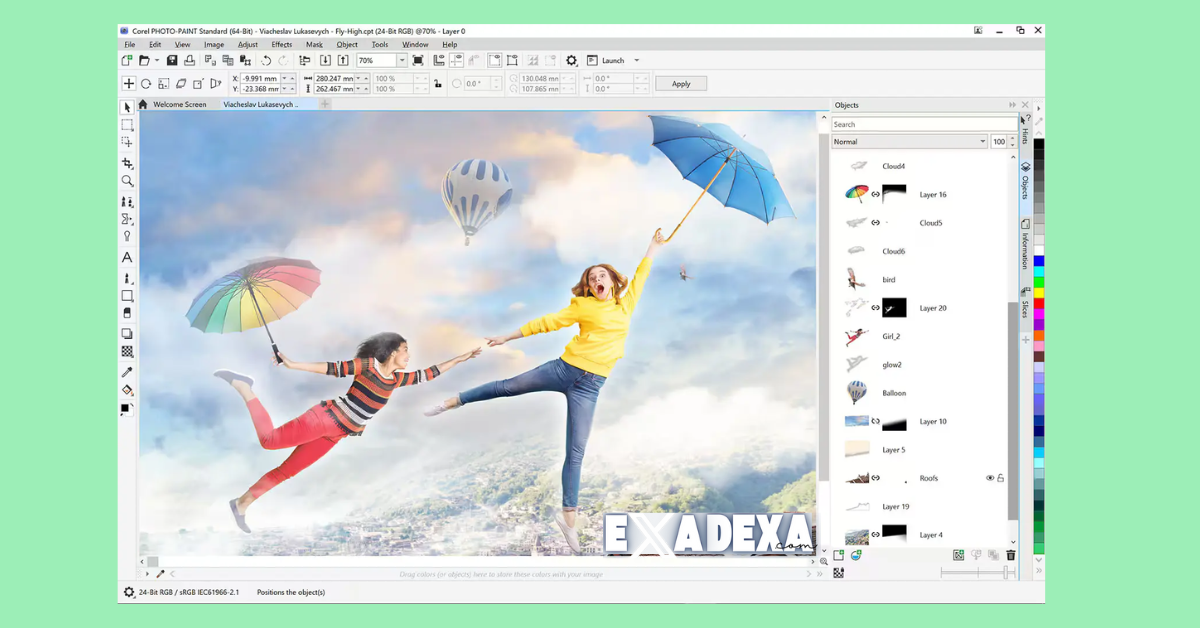Unlock the Roofs layer
This screenshot has height=628, width=1200.
coord(1001,478)
